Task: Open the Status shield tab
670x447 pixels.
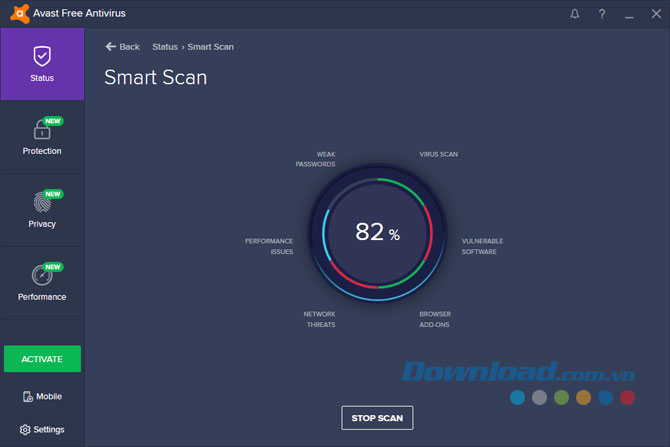Action: (x=42, y=64)
